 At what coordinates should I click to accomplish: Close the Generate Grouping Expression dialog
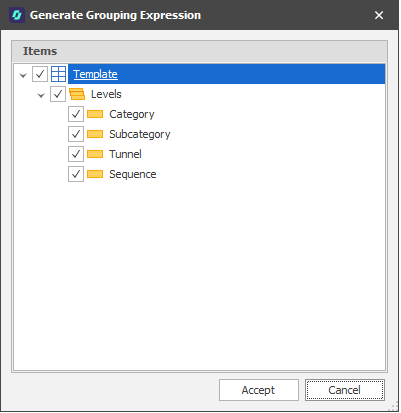pyautogui.click(x=379, y=15)
